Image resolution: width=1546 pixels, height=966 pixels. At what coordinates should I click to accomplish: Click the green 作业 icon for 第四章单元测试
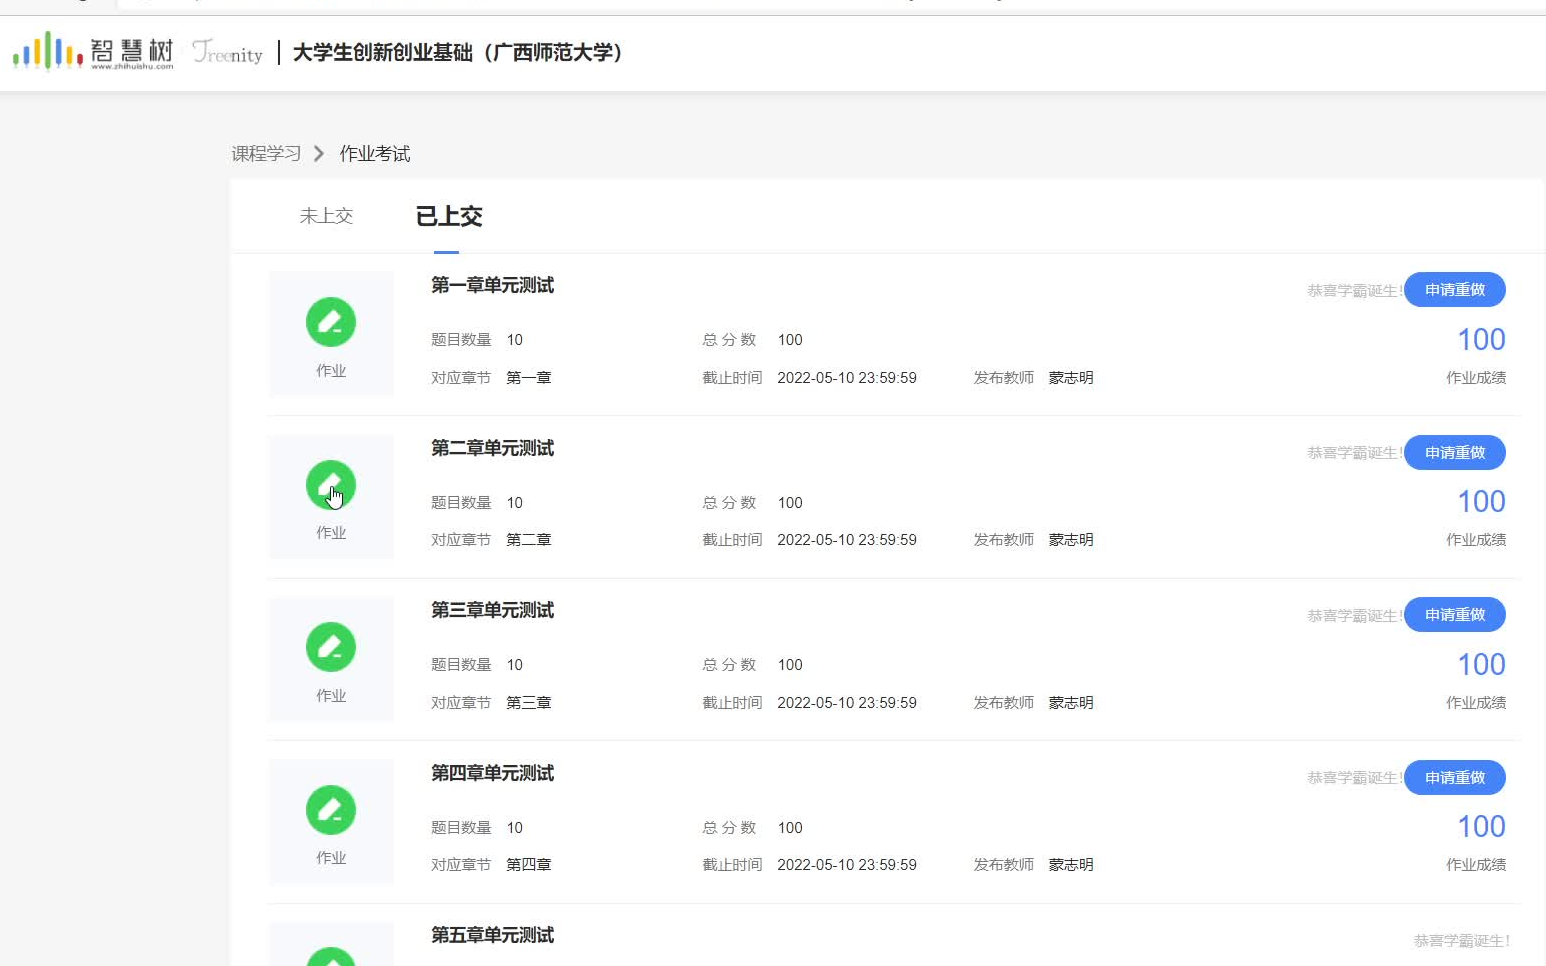tap(331, 810)
